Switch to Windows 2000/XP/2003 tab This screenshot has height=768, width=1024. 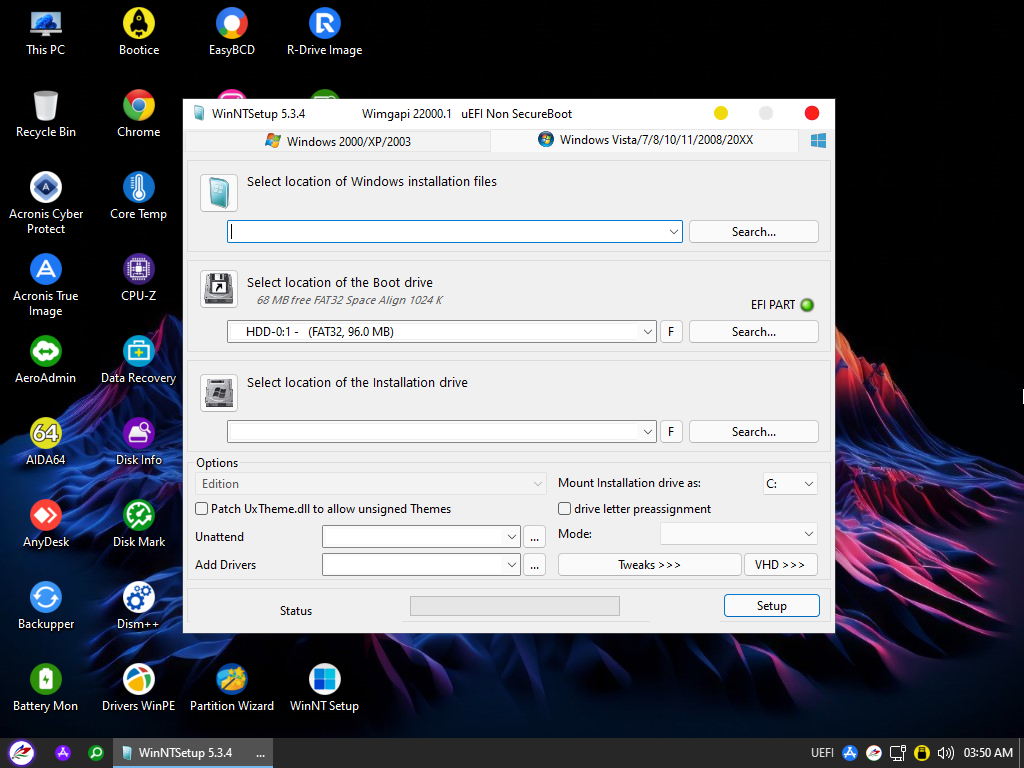click(x=338, y=141)
